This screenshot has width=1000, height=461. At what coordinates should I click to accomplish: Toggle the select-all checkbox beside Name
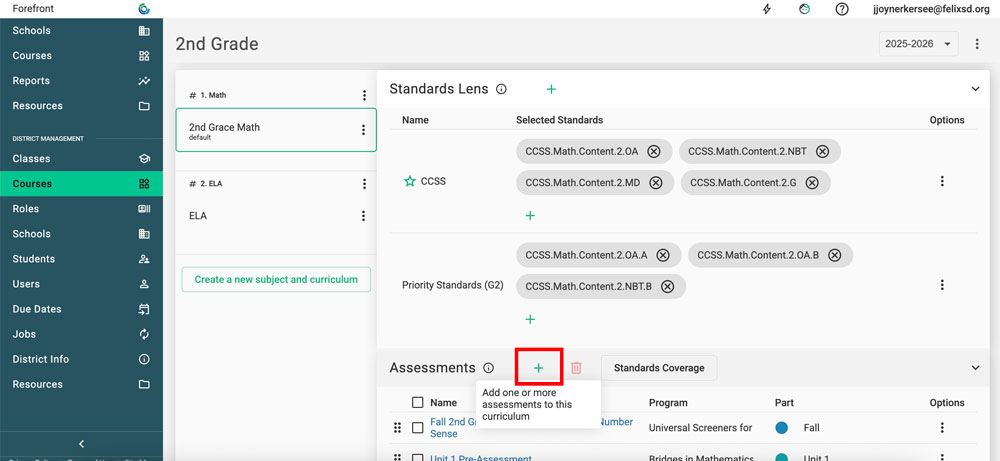pyautogui.click(x=418, y=403)
